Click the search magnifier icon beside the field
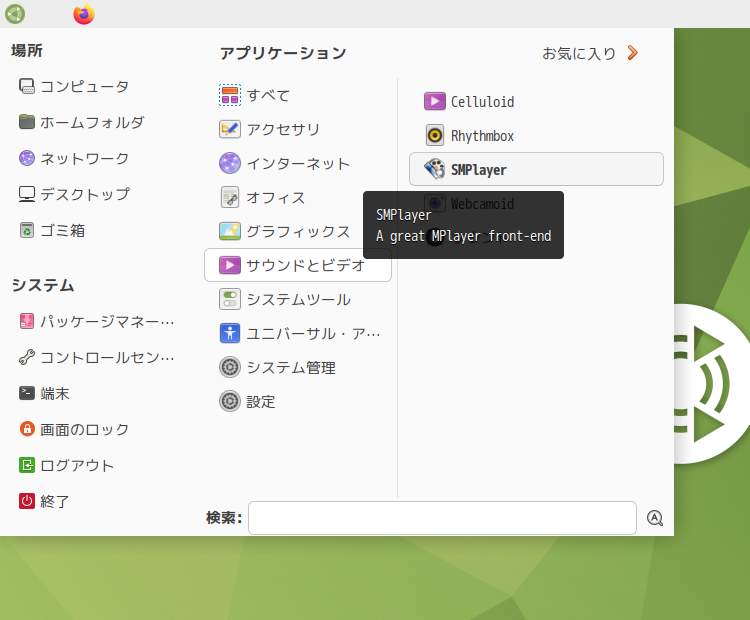The image size is (750, 620). pyautogui.click(x=655, y=518)
